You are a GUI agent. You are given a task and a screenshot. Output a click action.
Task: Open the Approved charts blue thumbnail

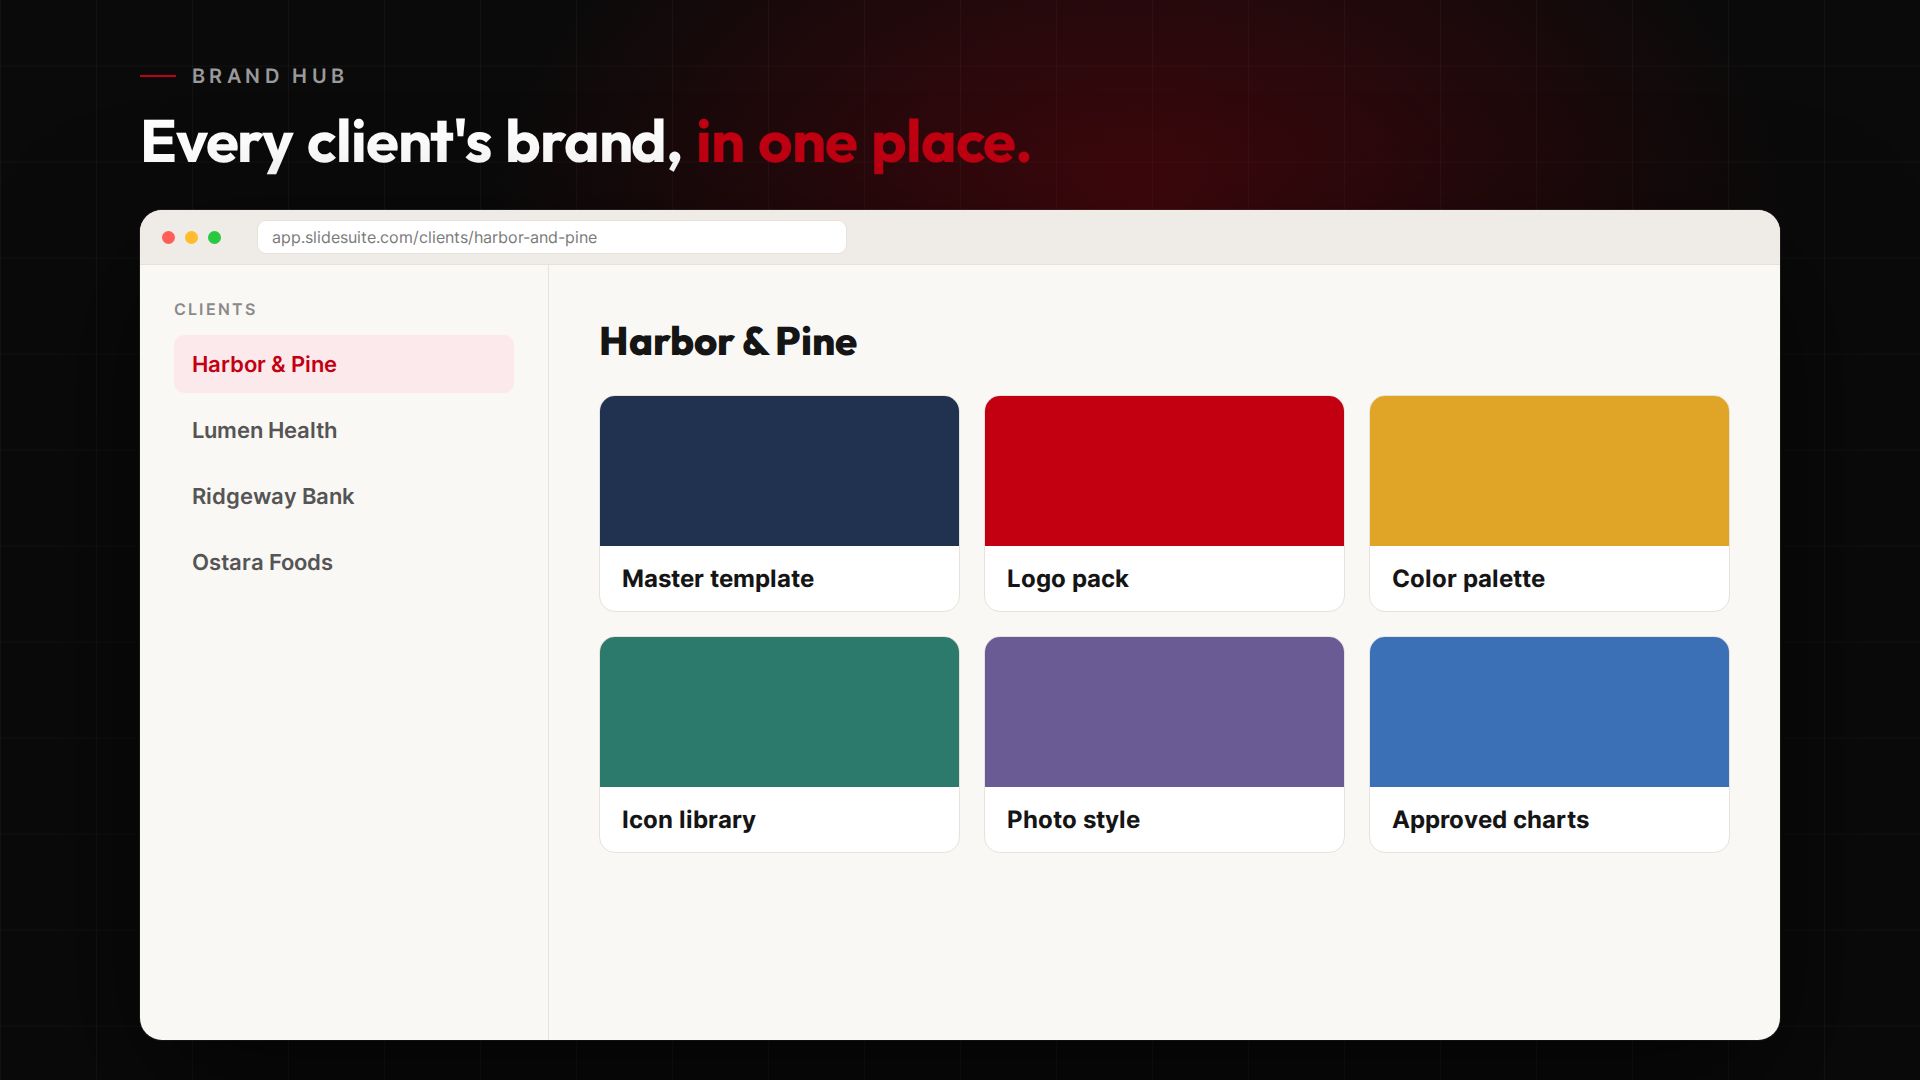click(x=1549, y=712)
